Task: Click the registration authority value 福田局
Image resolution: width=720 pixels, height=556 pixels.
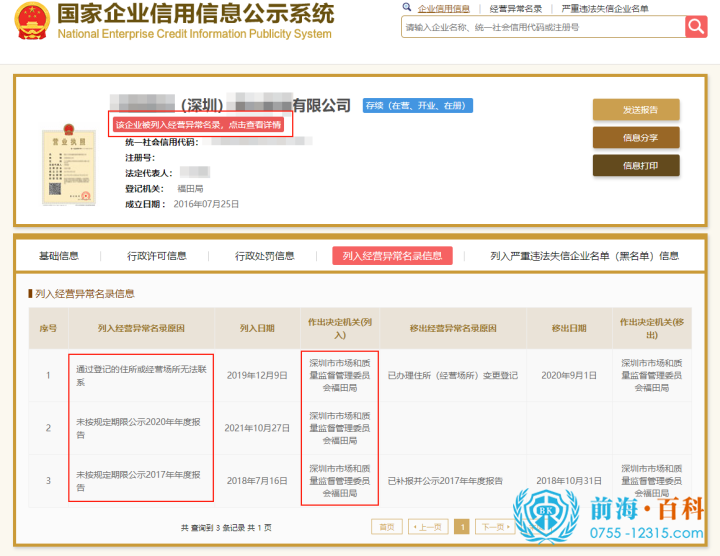Action: pyautogui.click(x=190, y=189)
